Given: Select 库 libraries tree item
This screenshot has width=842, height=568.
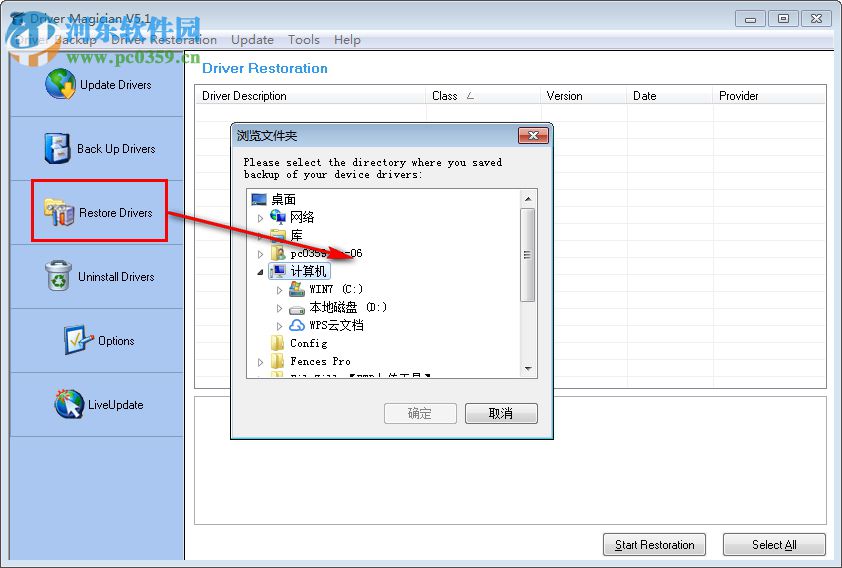Looking at the screenshot, I should click(296, 235).
